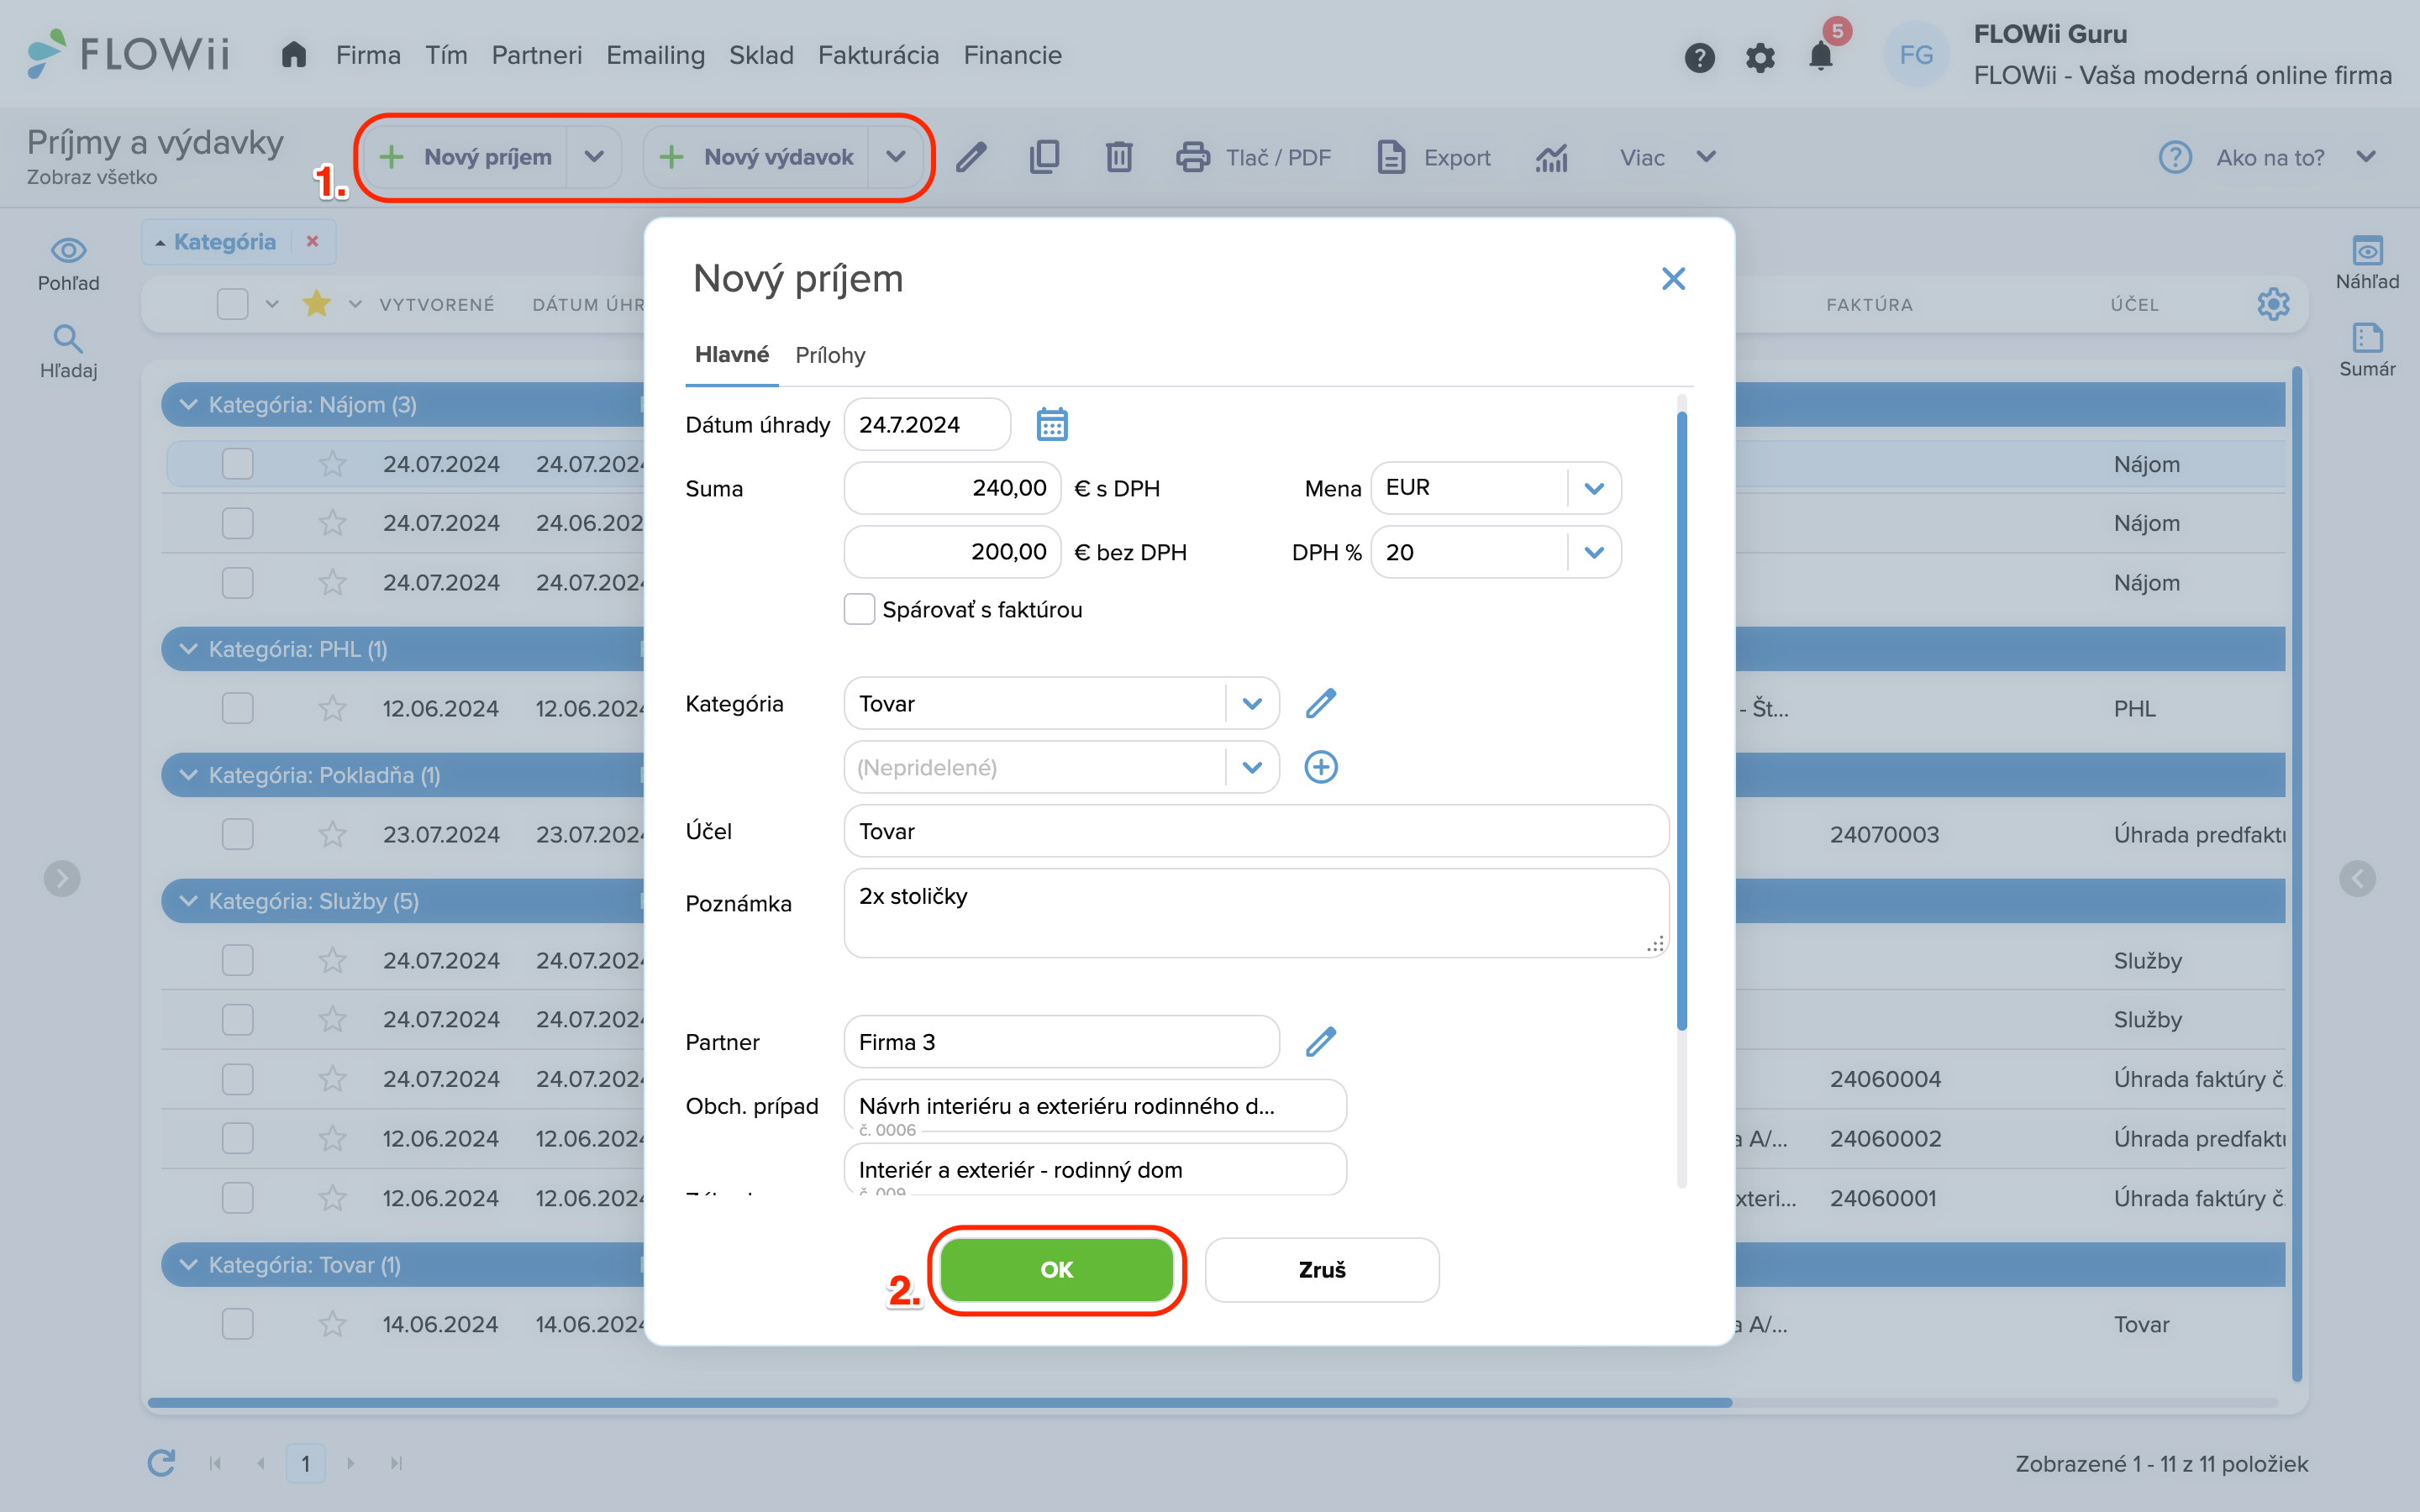The width and height of the screenshot is (2420, 1512).
Task: Confirm the dialog with OK
Action: coord(1056,1269)
